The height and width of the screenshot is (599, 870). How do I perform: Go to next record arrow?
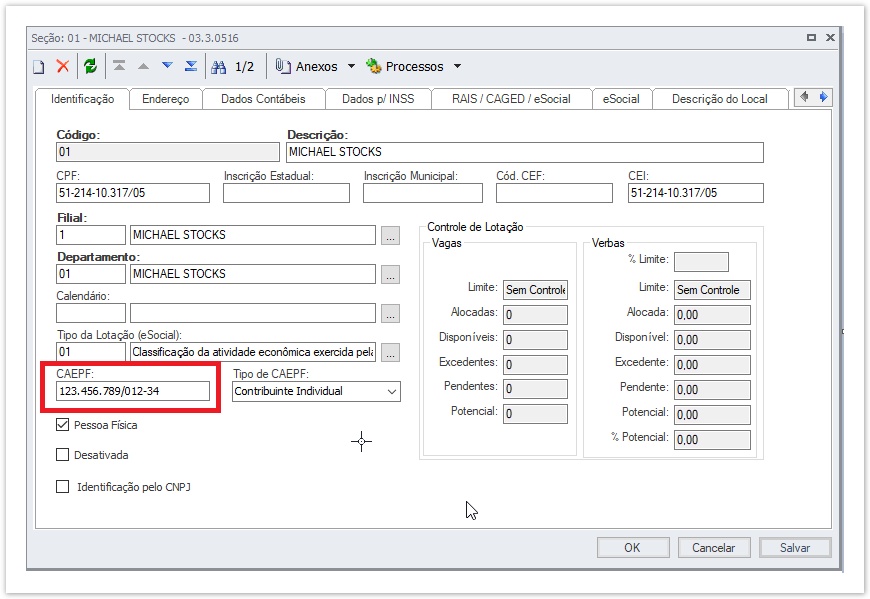167,66
